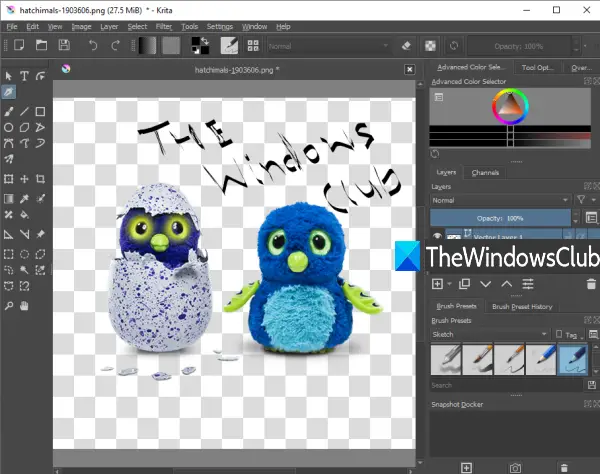Toggle visibility eye of Vector Layer 1
Image resolution: width=600 pixels, height=474 pixels.
point(437,235)
